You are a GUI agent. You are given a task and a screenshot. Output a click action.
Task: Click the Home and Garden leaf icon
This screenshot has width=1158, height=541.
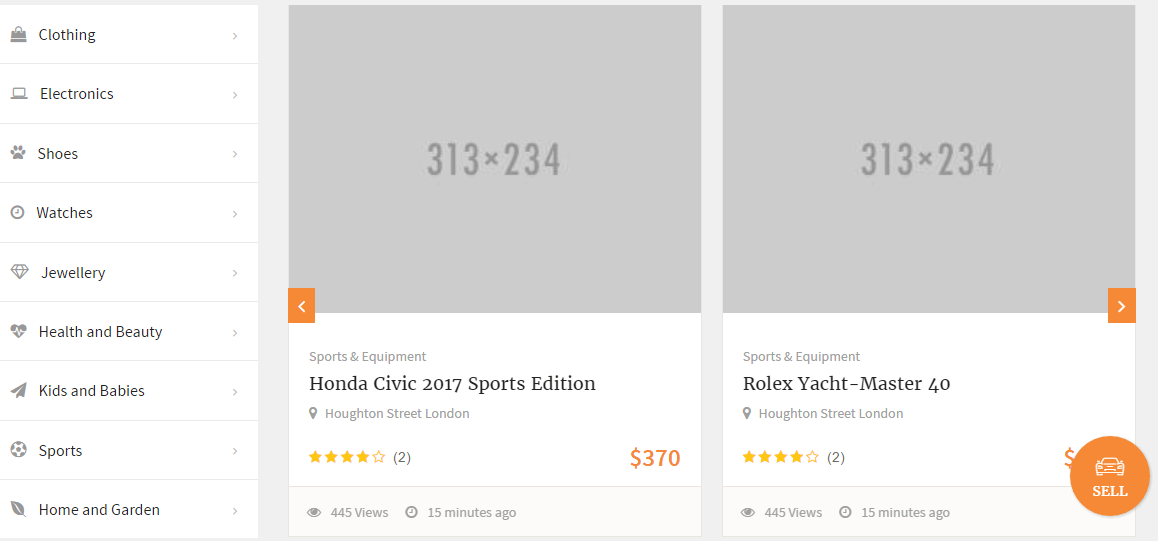pyautogui.click(x=18, y=509)
